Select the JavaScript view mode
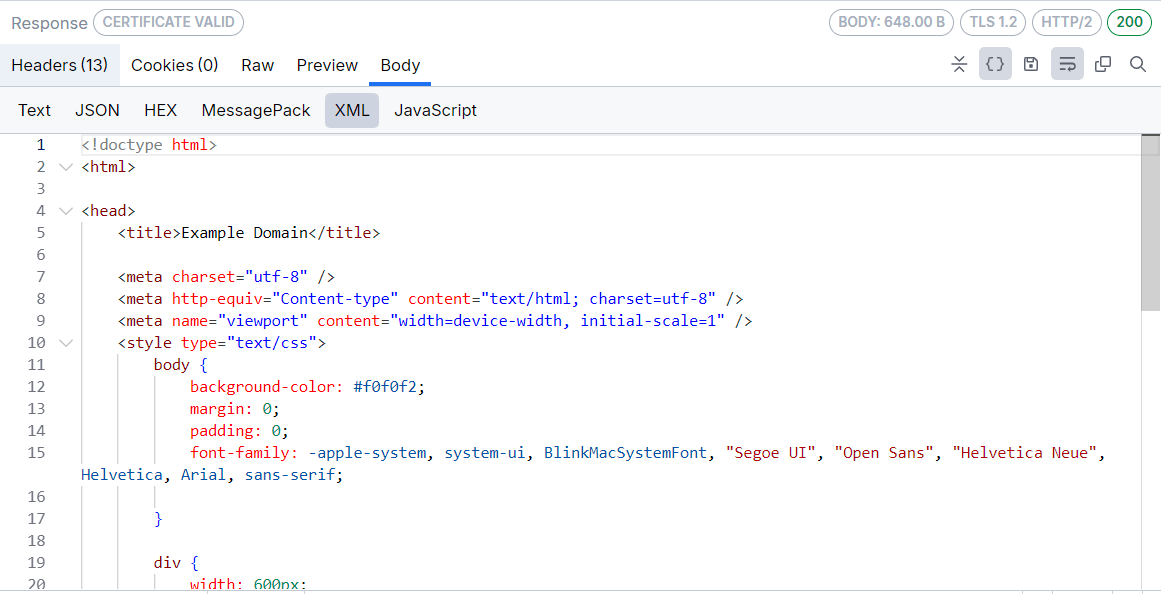This screenshot has height=594, width=1161. tap(435, 110)
